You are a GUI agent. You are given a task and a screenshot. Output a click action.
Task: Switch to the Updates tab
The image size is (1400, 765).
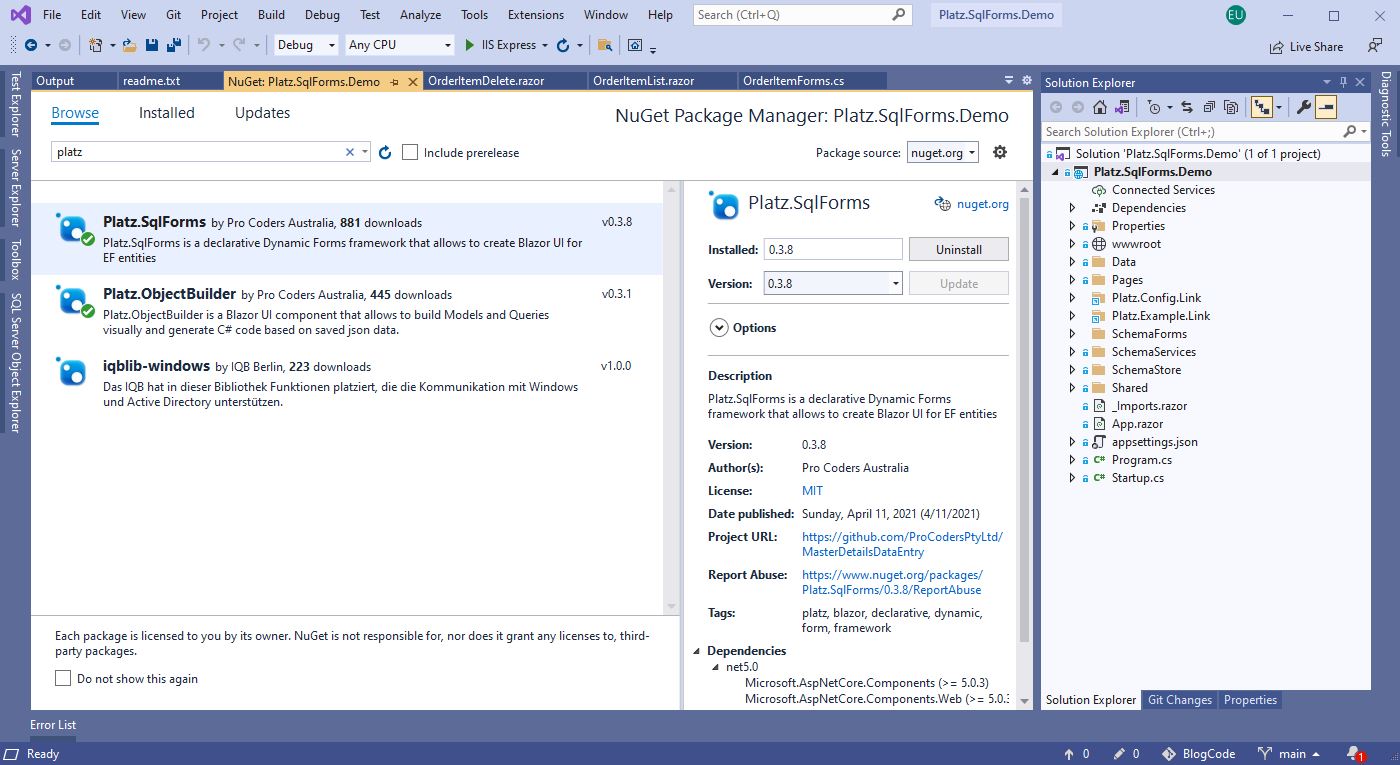coord(262,113)
